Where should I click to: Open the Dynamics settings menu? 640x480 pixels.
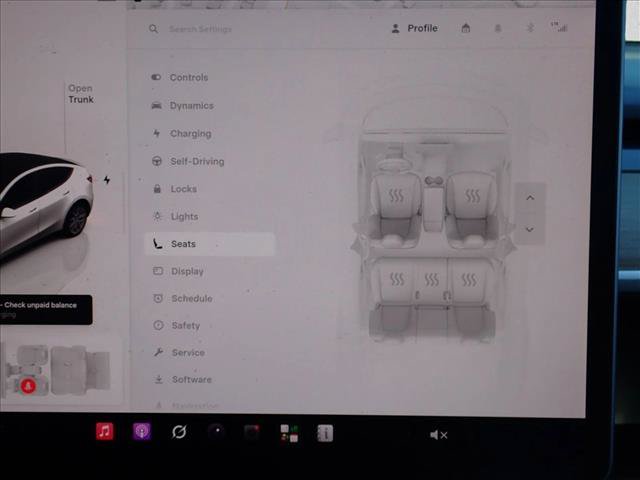(x=183, y=106)
